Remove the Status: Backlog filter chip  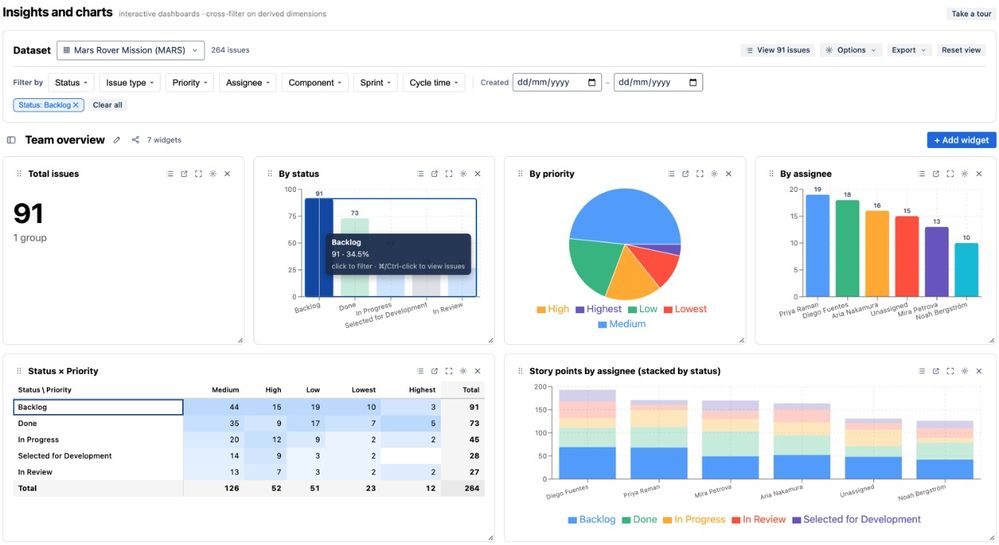pyautogui.click(x=76, y=105)
